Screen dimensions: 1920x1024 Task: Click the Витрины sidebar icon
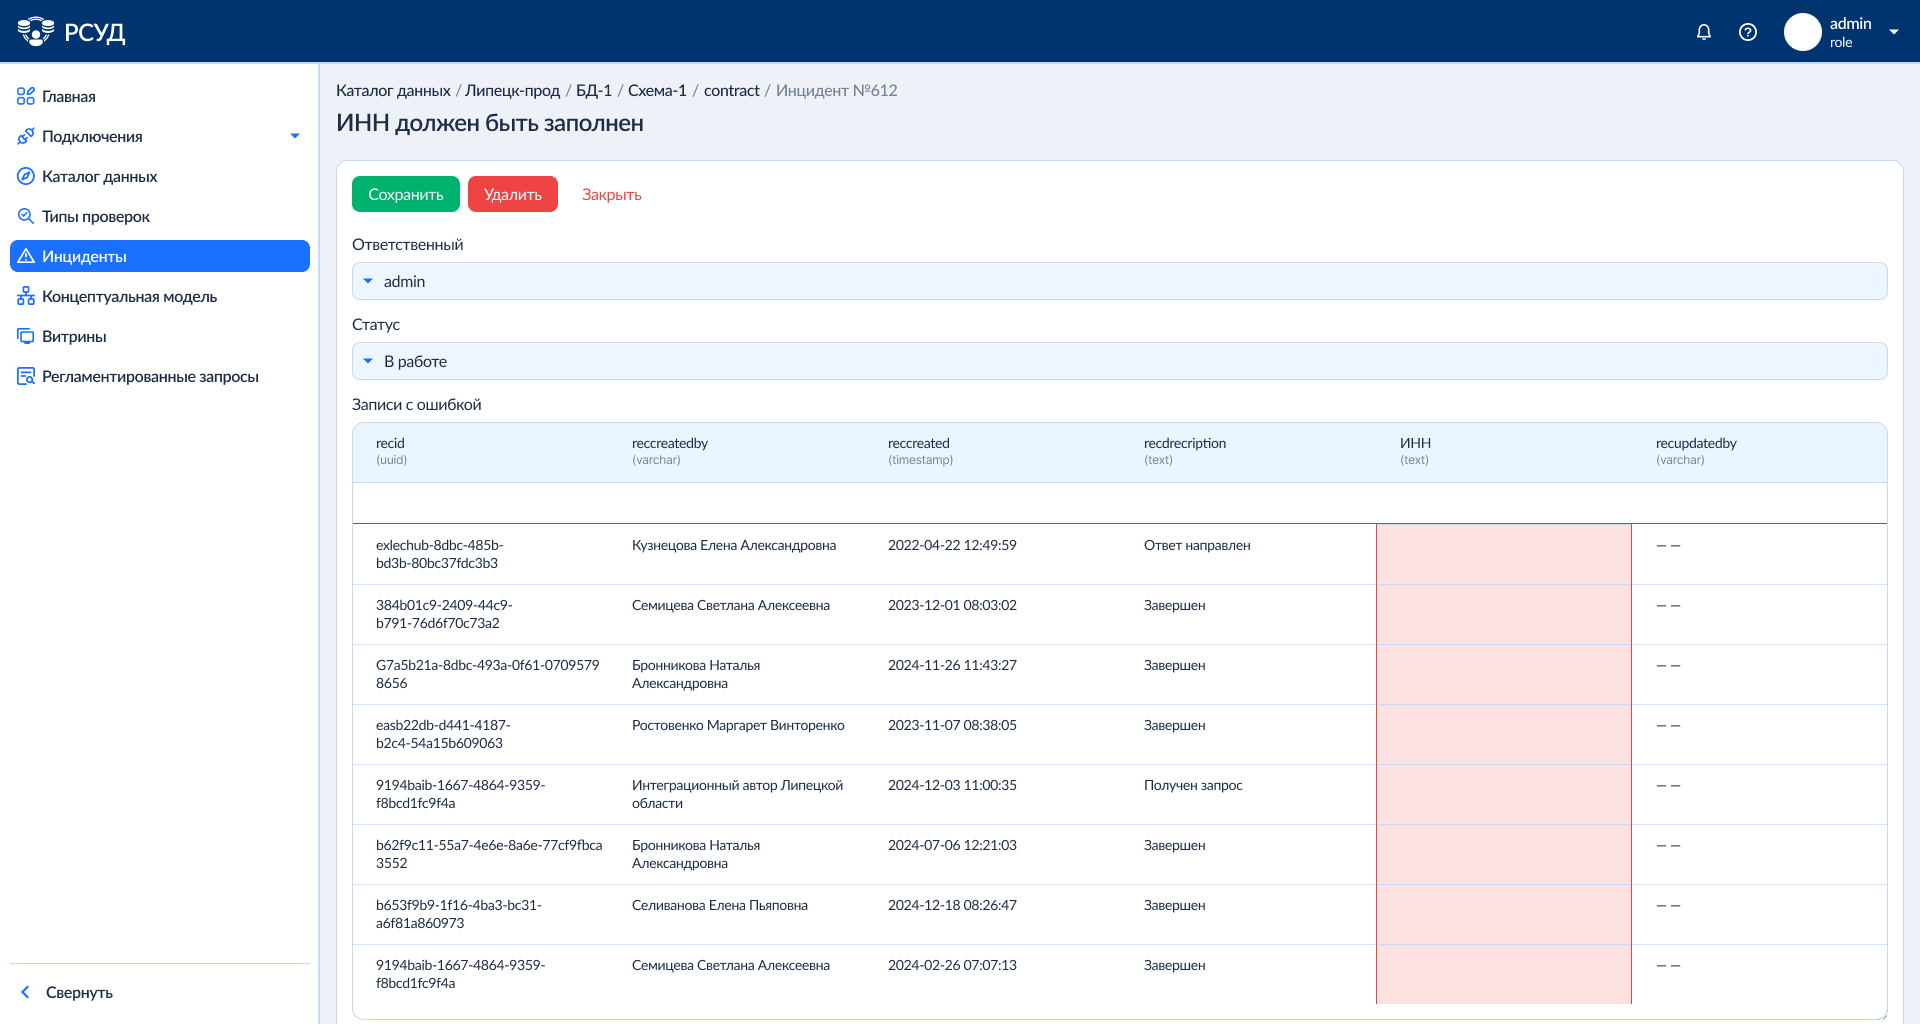26,337
